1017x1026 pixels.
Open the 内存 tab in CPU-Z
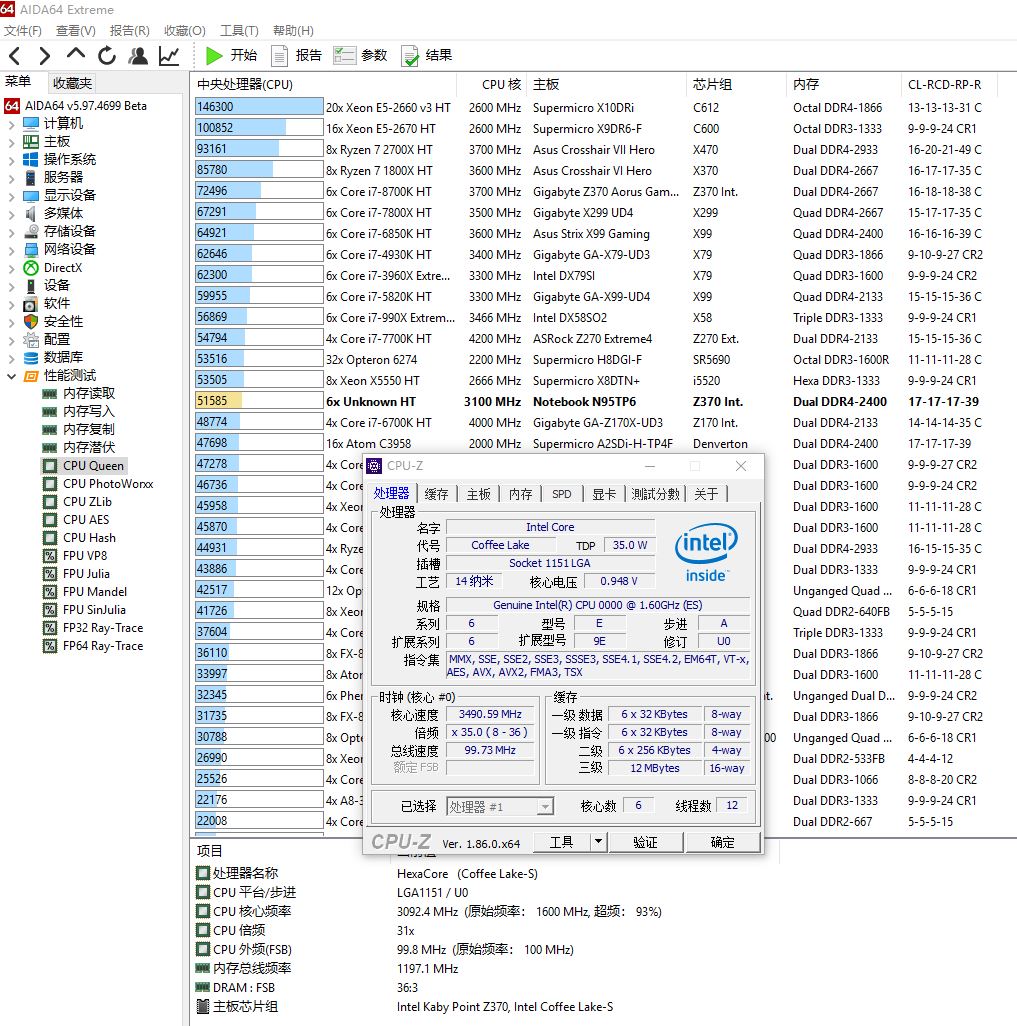pos(520,494)
